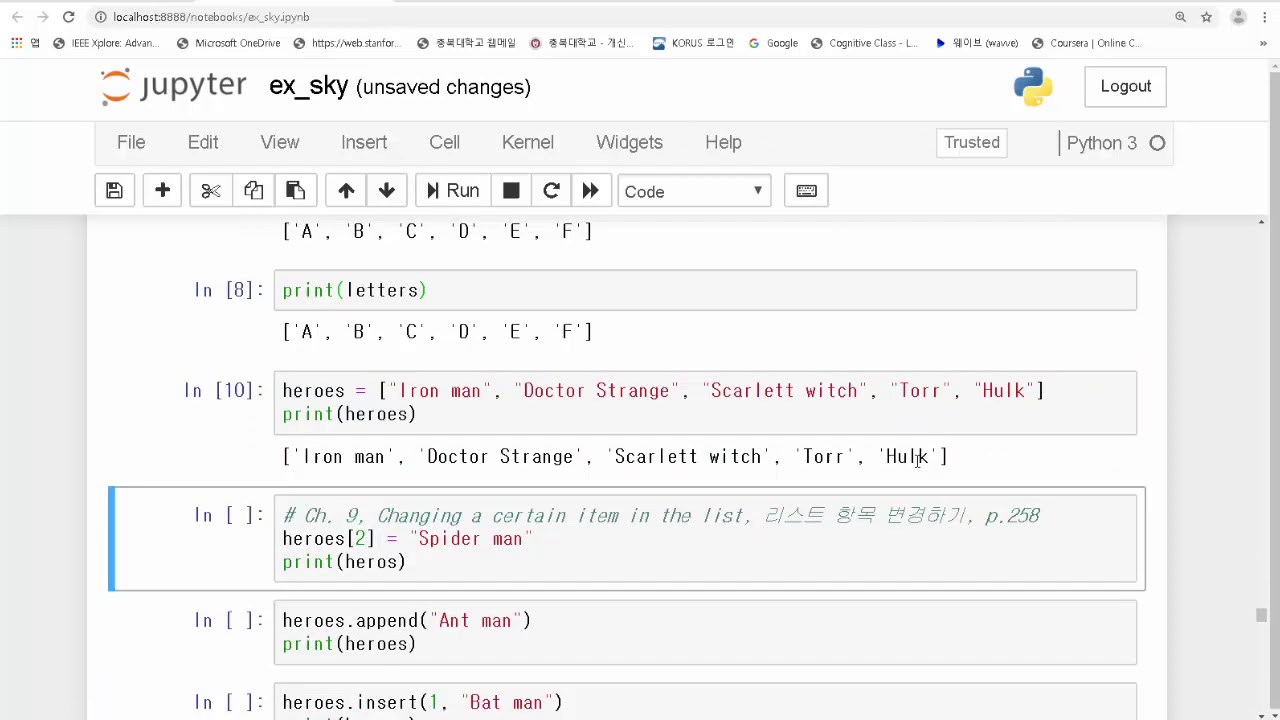1280x720 pixels.
Task: Interrupt the kernel with stop icon
Action: (x=511, y=191)
